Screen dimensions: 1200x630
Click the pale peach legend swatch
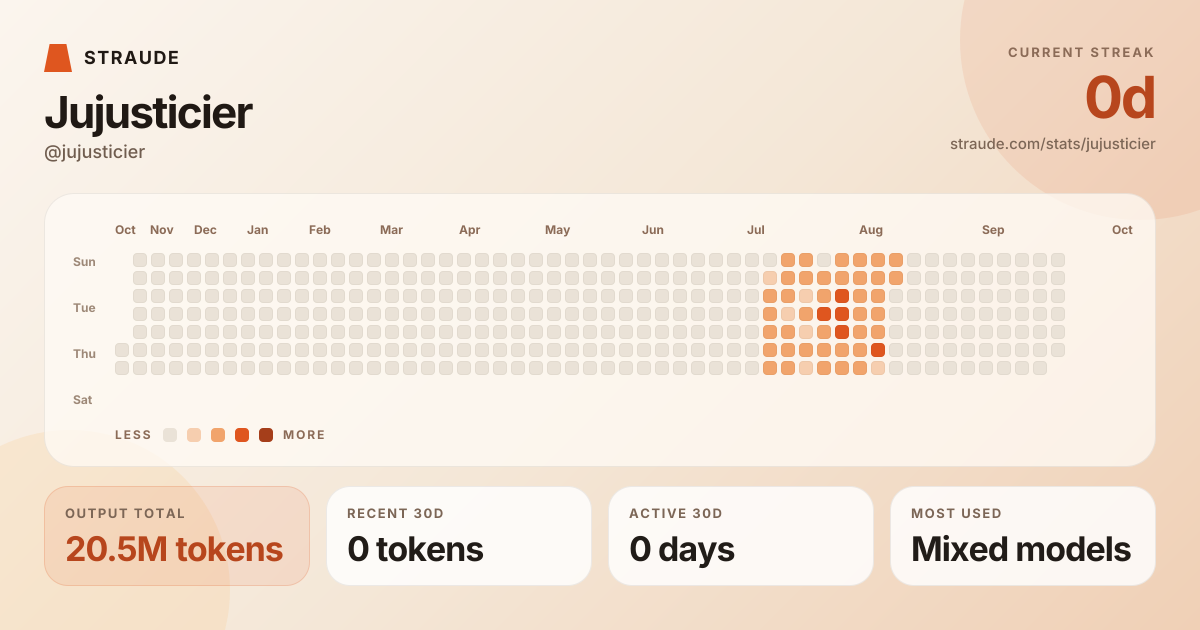pos(194,435)
